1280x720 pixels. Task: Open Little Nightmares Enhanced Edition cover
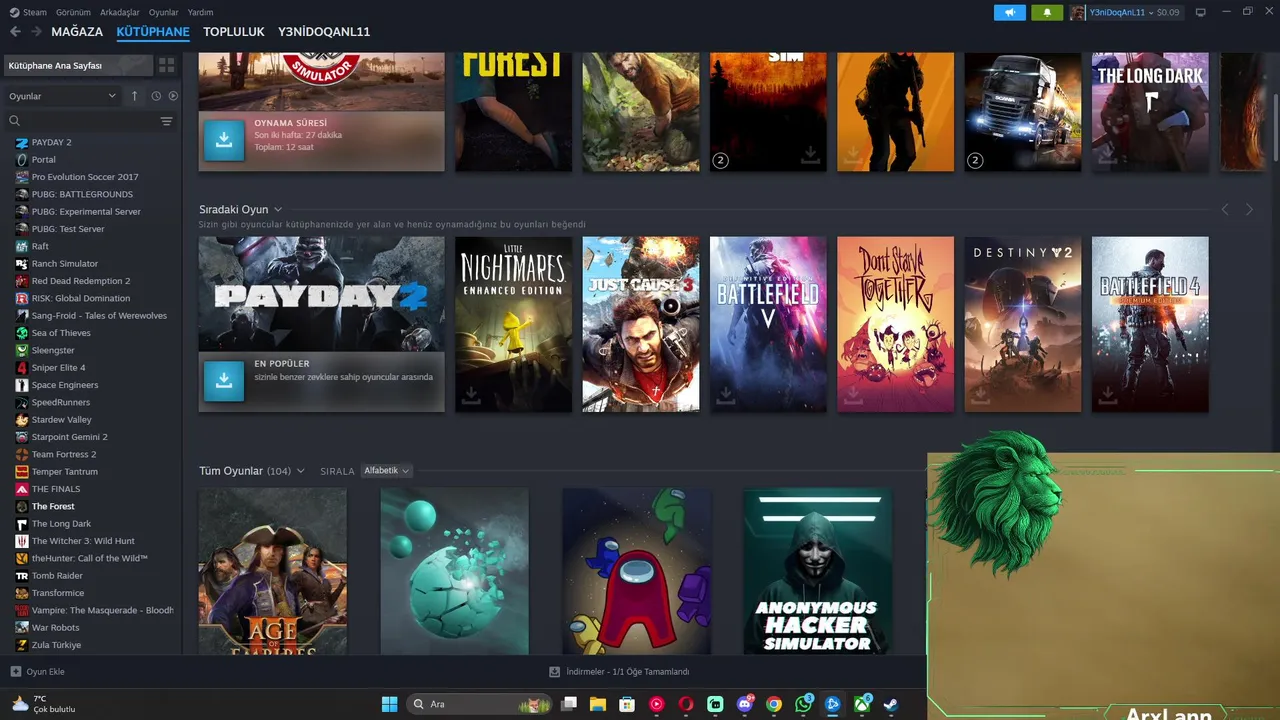tap(513, 324)
